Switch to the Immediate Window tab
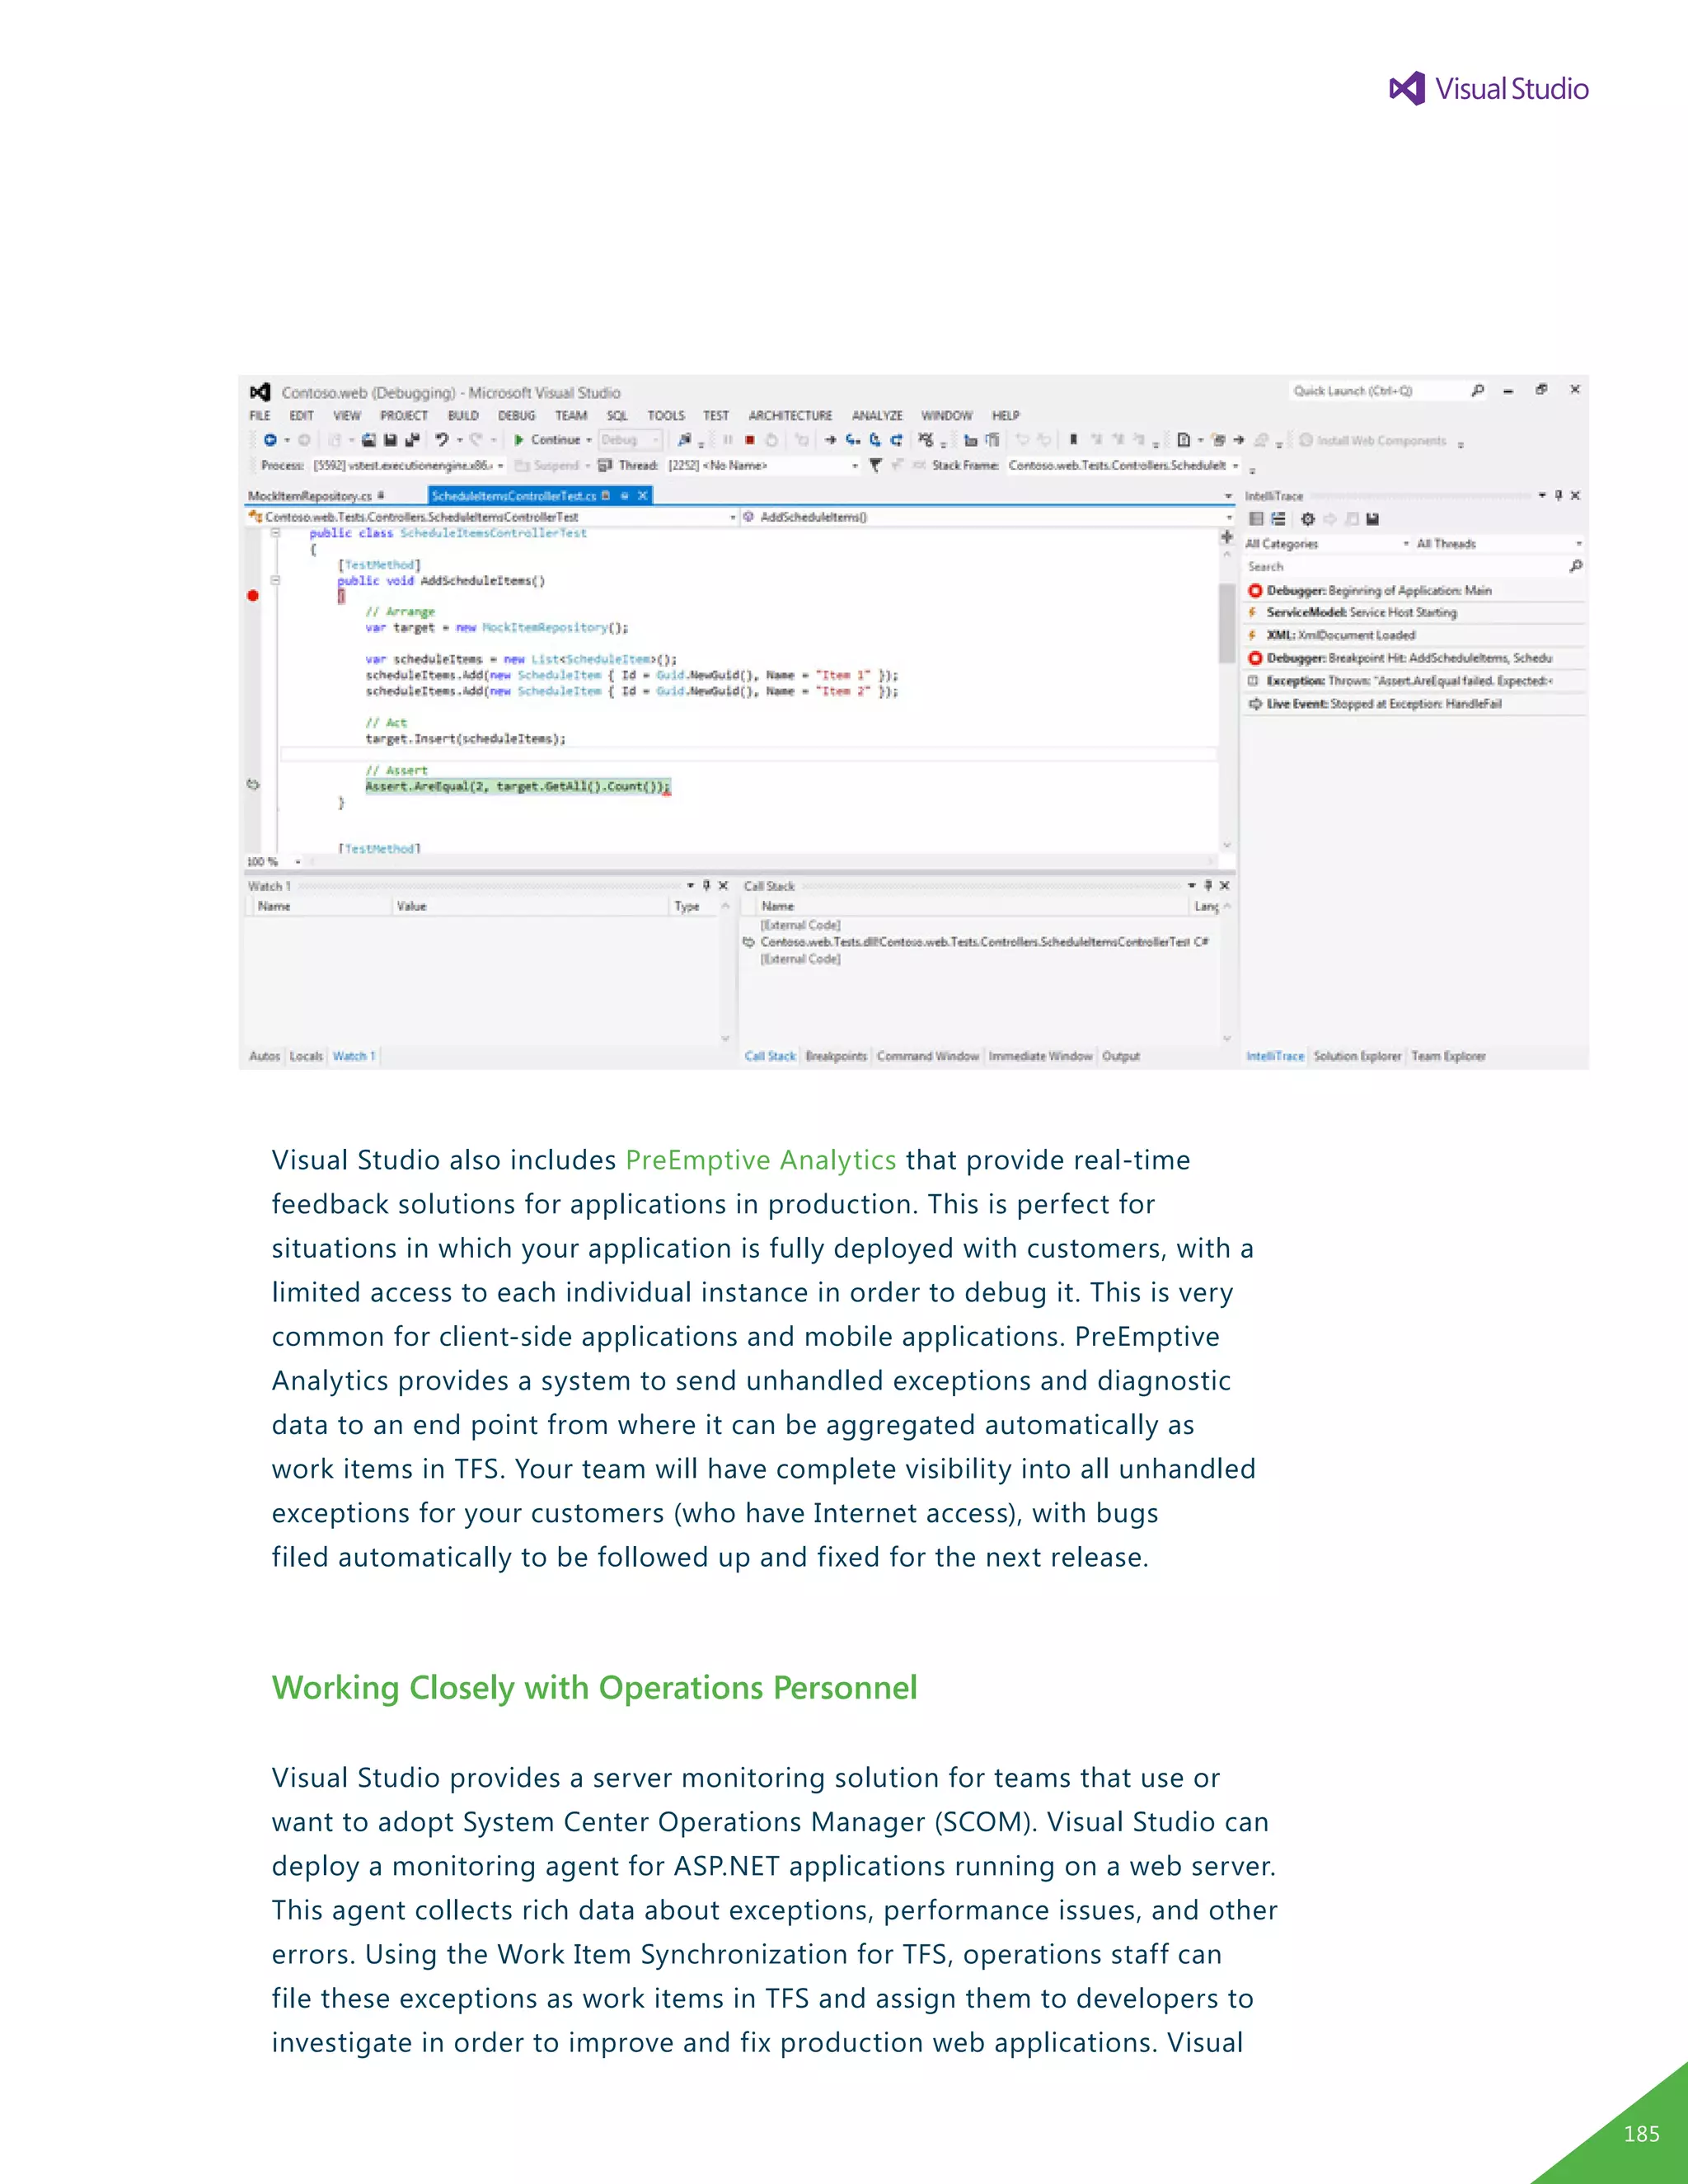Image resolution: width=1688 pixels, height=2184 pixels. point(1040,1056)
